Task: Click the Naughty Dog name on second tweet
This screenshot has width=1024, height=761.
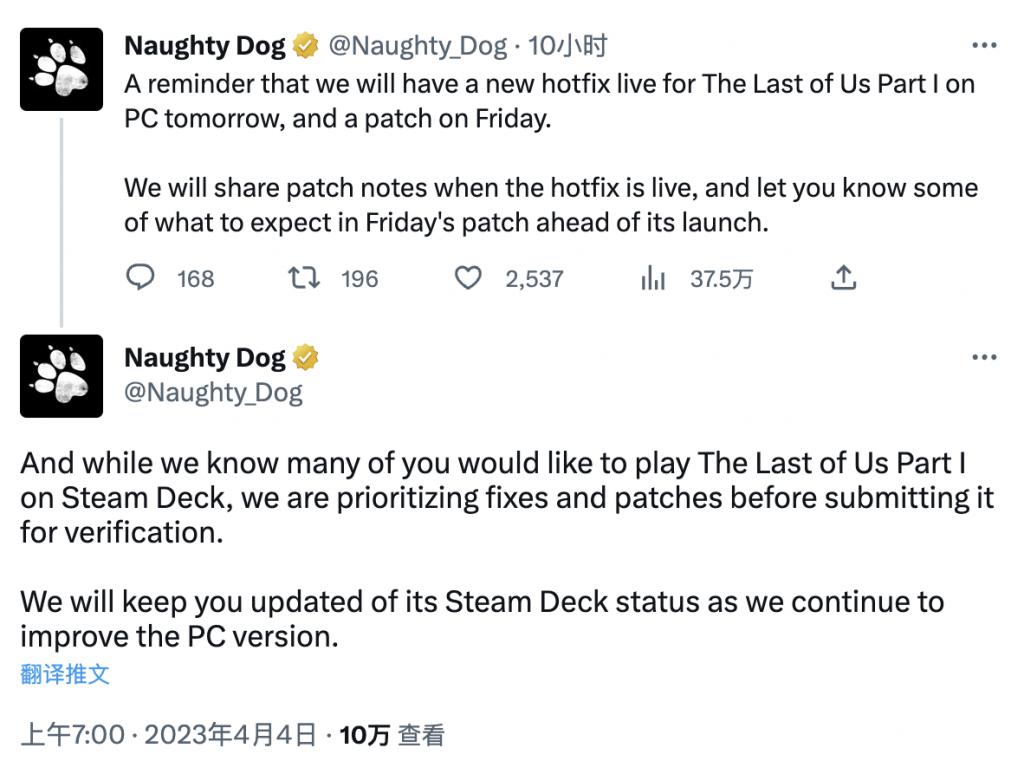Action: (x=205, y=358)
